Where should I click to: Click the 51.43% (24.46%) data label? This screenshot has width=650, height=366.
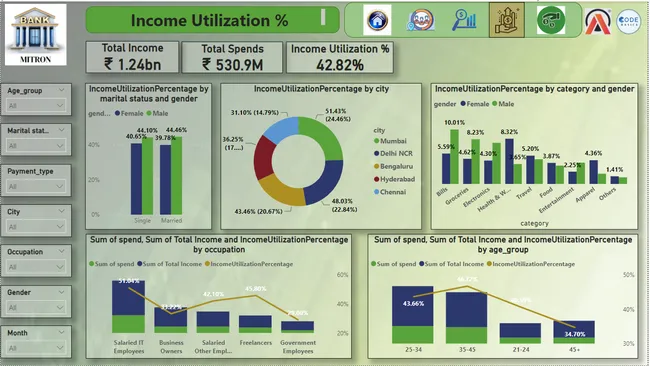[x=337, y=115]
